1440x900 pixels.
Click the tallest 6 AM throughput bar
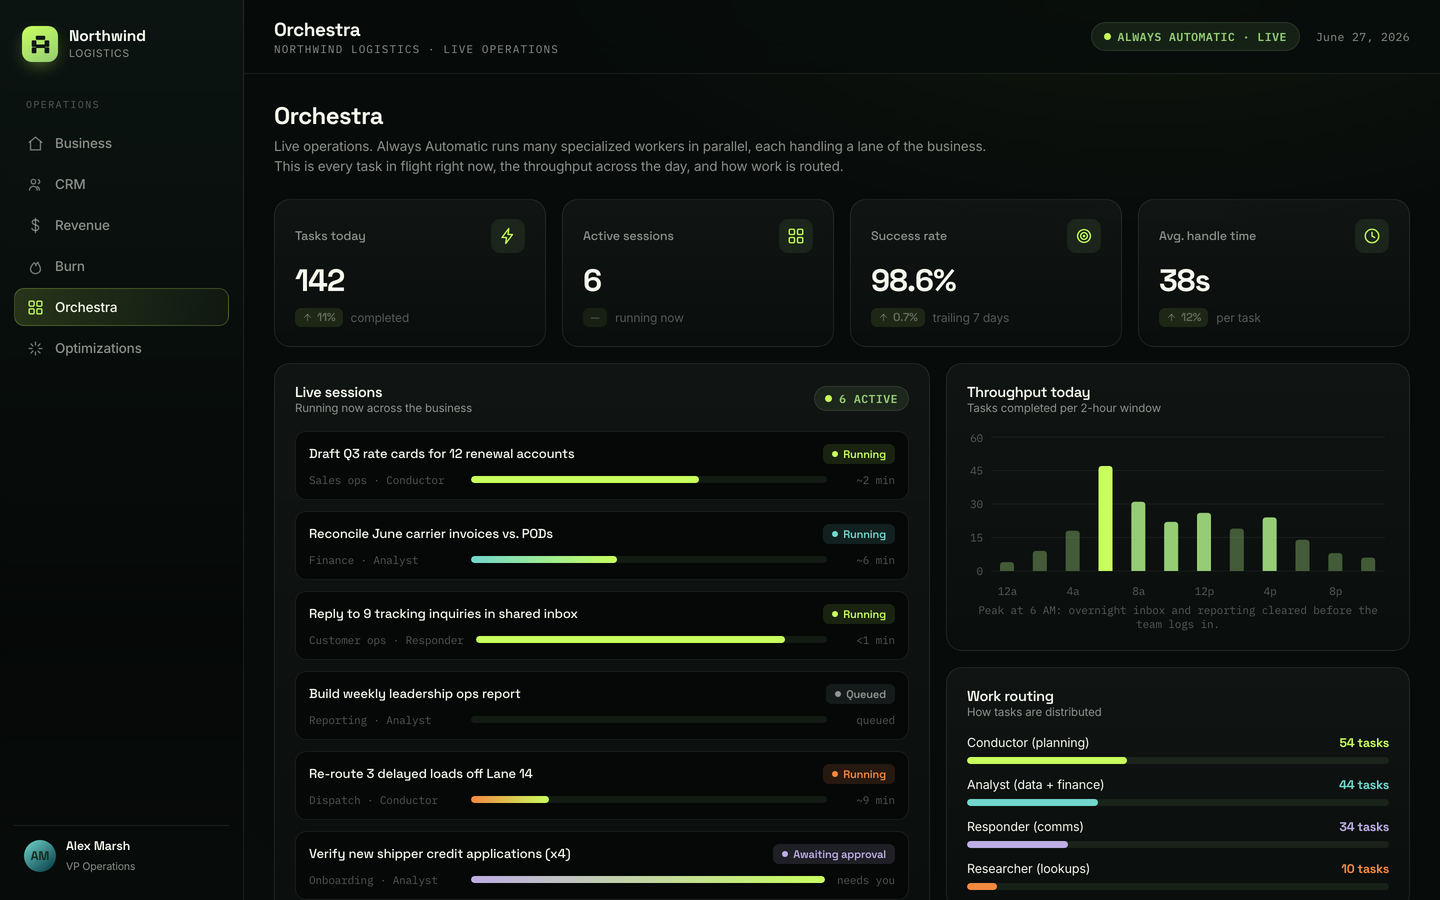coord(1105,518)
